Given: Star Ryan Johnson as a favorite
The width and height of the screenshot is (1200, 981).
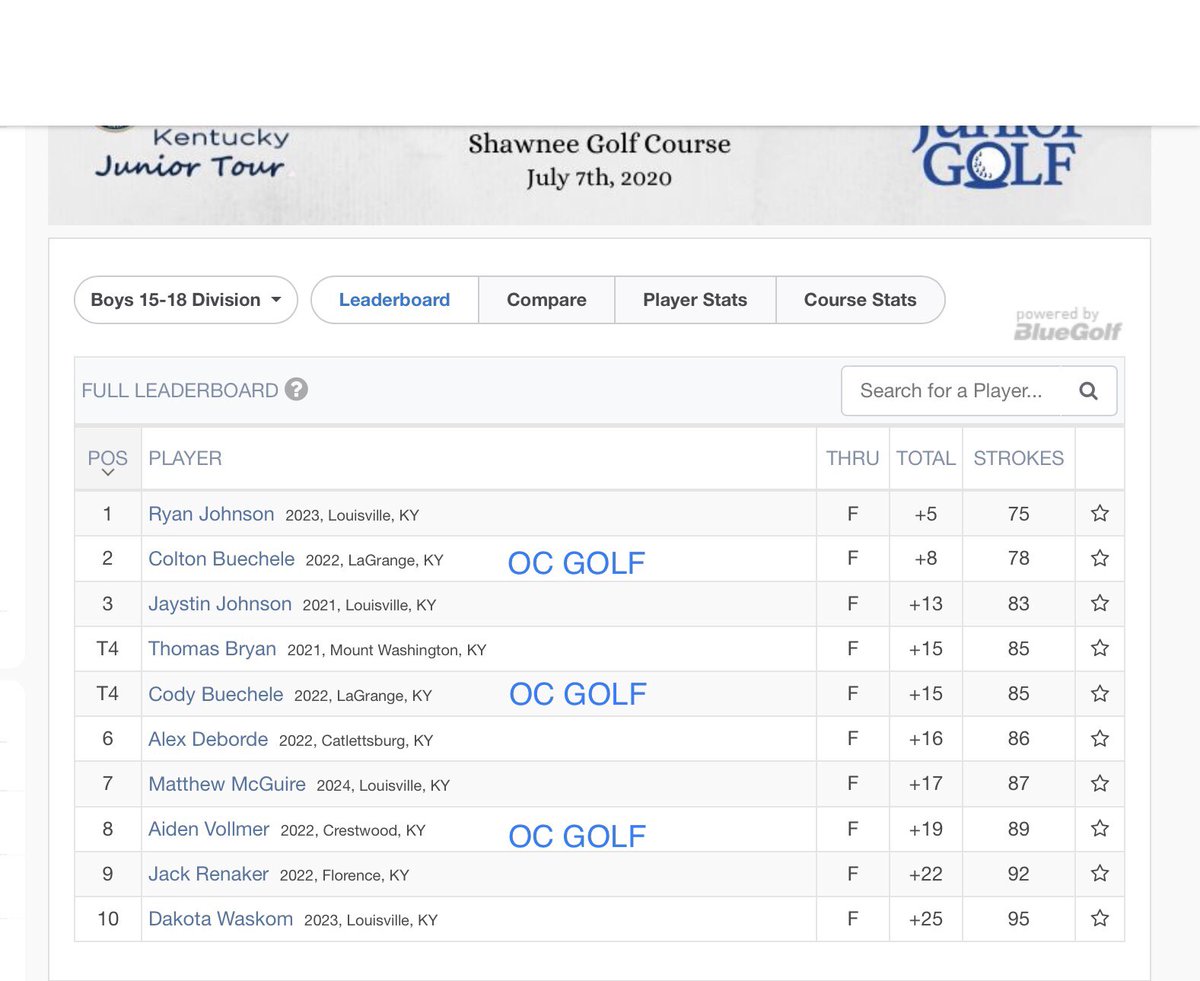Looking at the screenshot, I should pyautogui.click(x=1099, y=513).
